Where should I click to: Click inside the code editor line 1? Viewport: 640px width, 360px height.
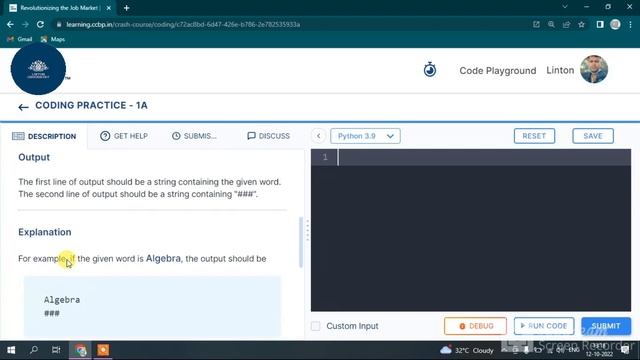click(484, 157)
